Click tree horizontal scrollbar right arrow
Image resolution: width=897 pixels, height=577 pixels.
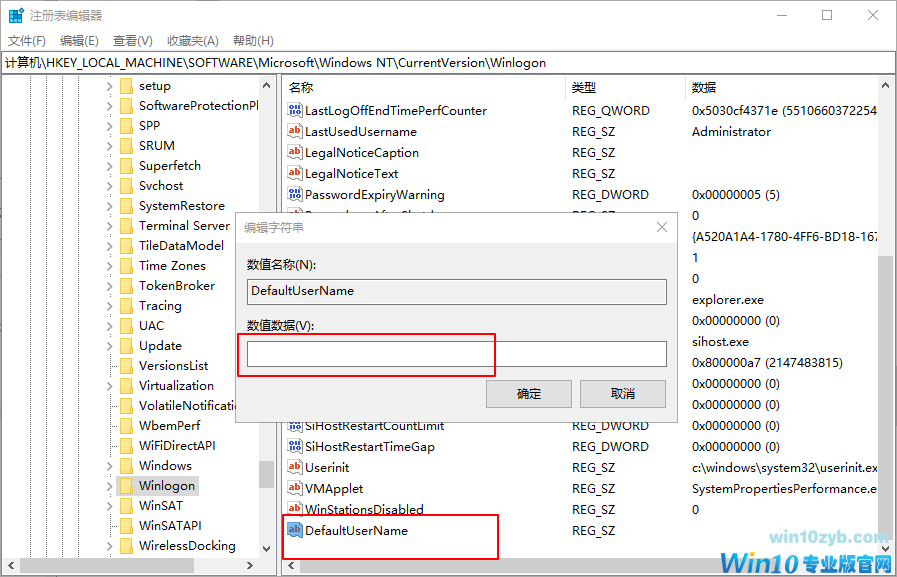tap(249, 566)
